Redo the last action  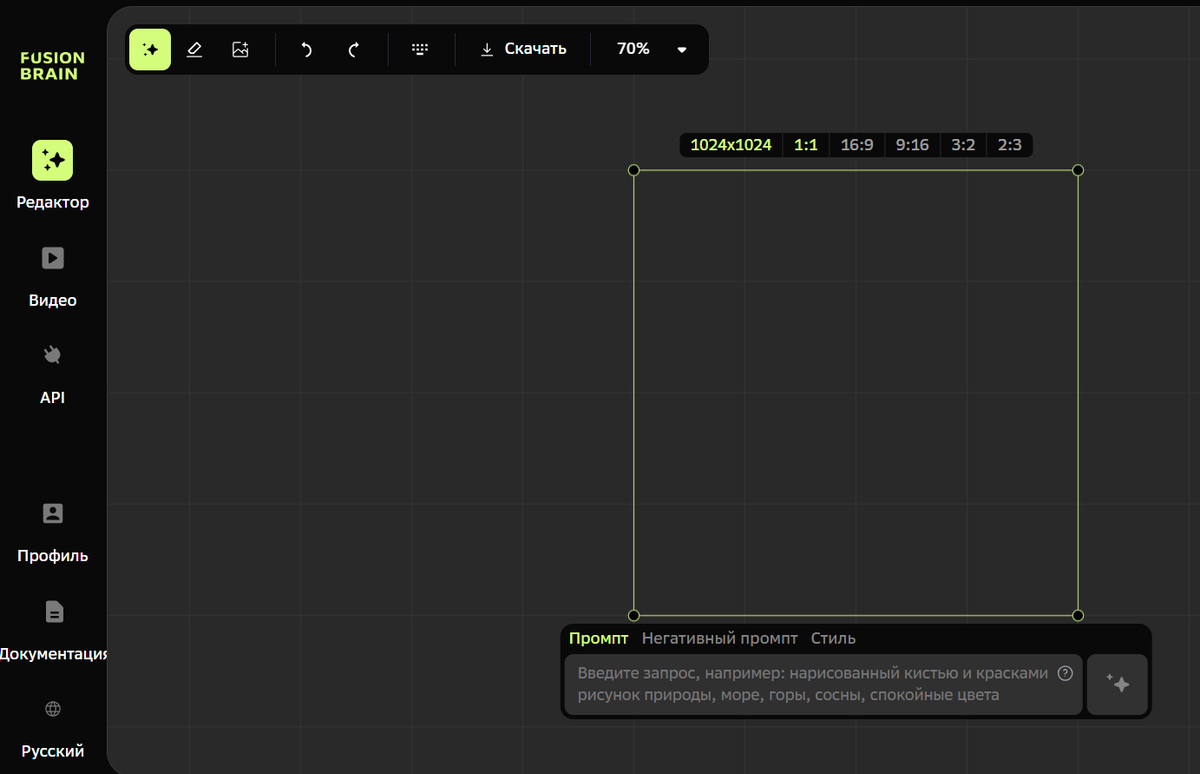tap(353, 49)
